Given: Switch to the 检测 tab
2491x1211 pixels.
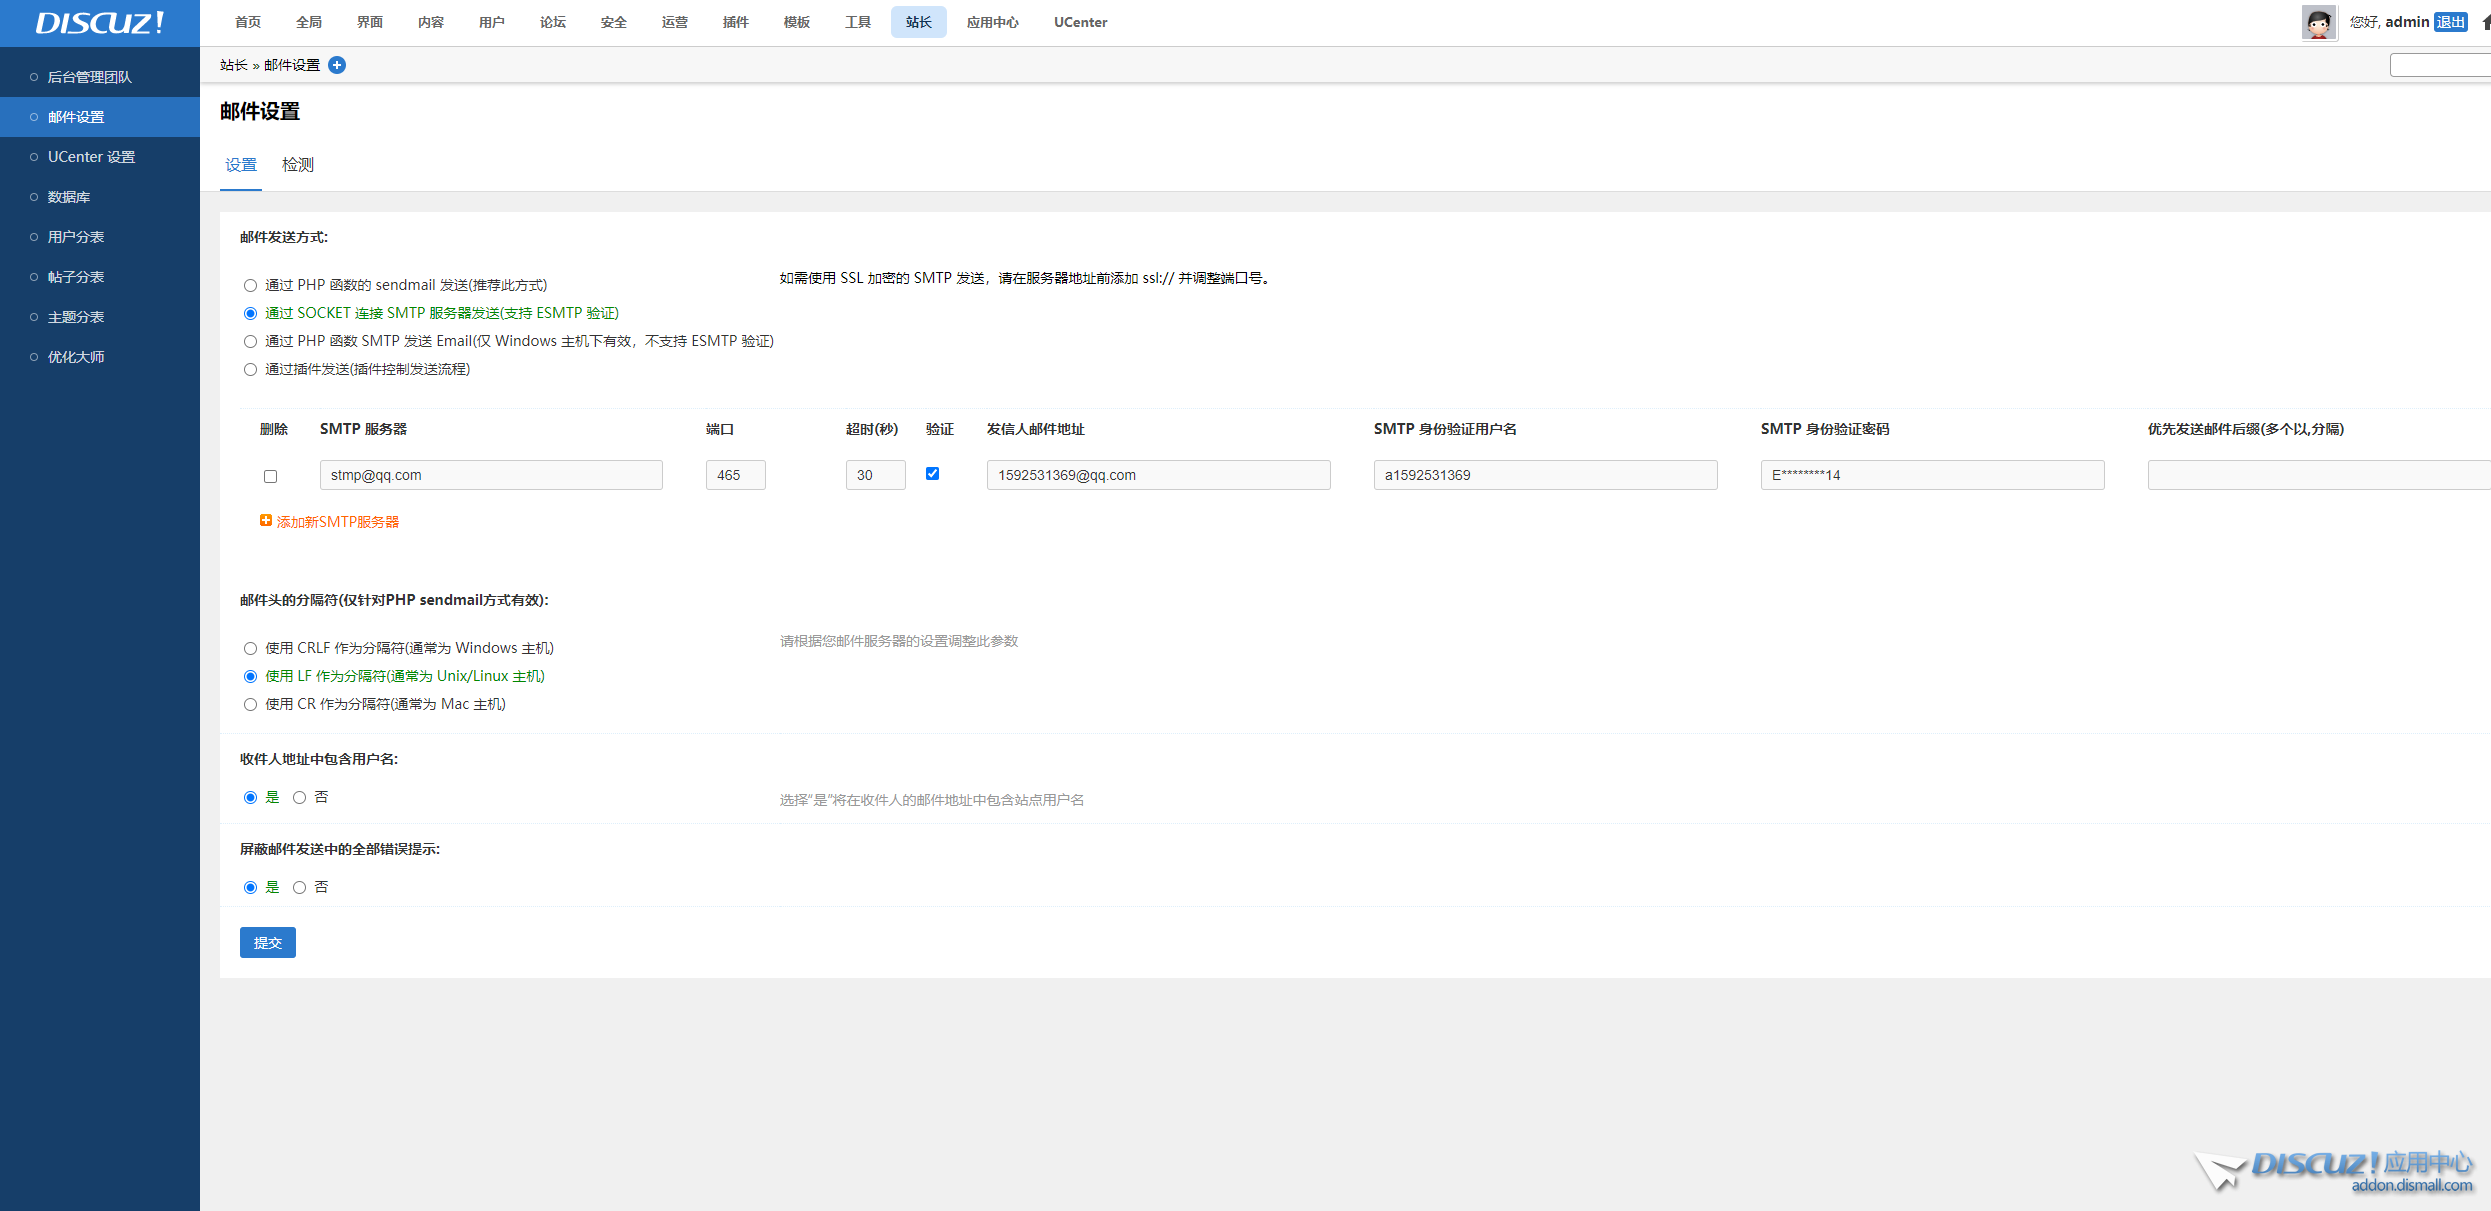Looking at the screenshot, I should tap(297, 165).
